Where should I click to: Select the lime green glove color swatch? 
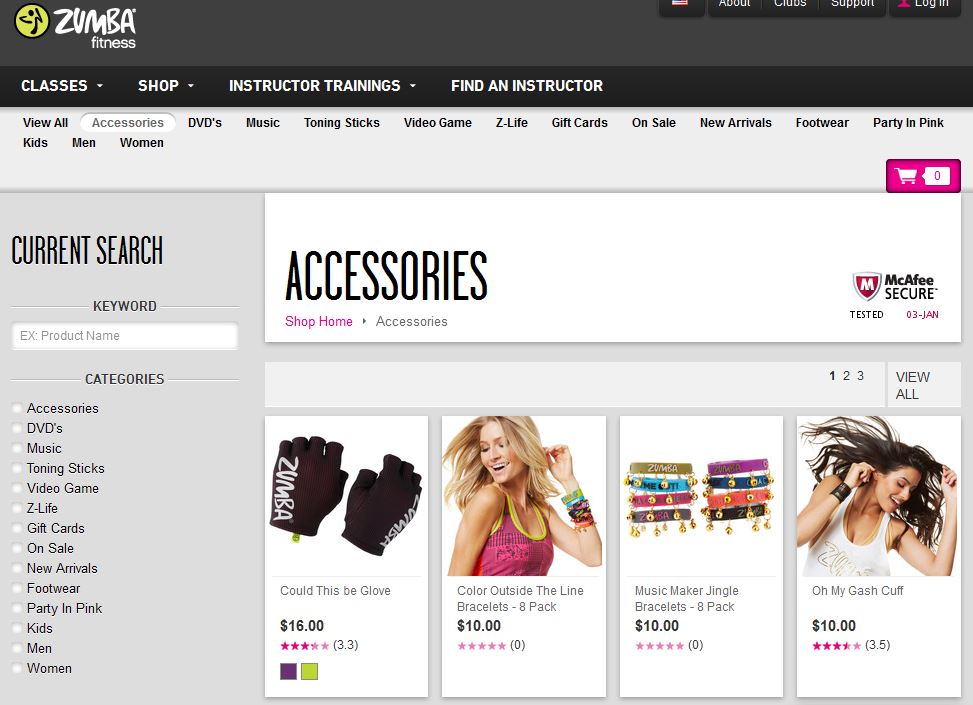310,671
